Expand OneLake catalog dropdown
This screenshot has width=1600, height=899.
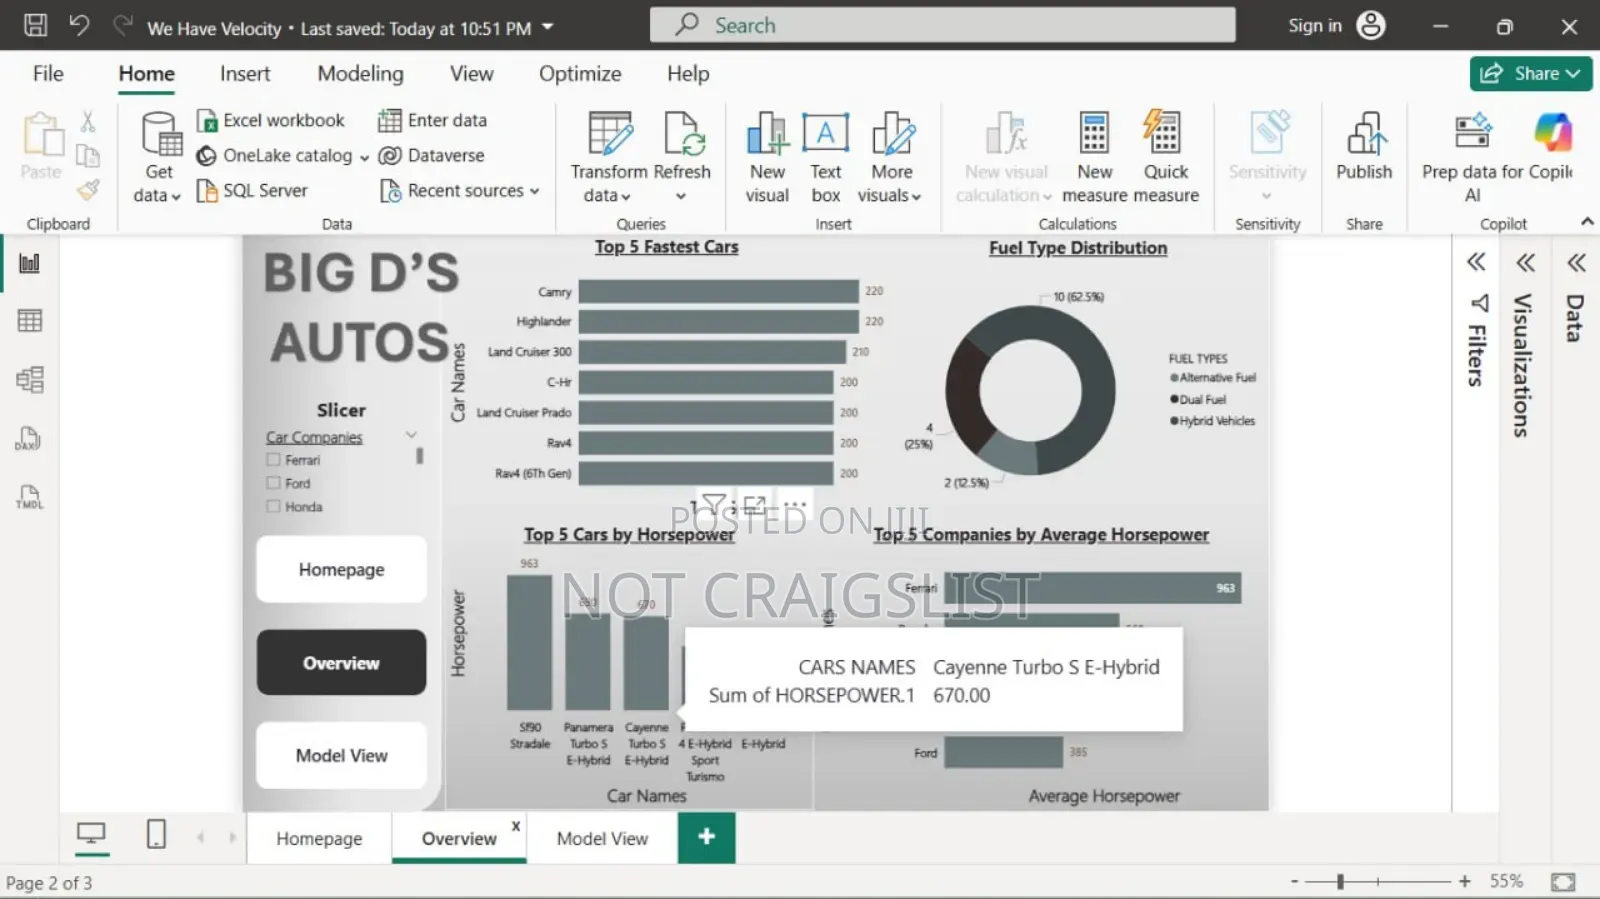365,157
